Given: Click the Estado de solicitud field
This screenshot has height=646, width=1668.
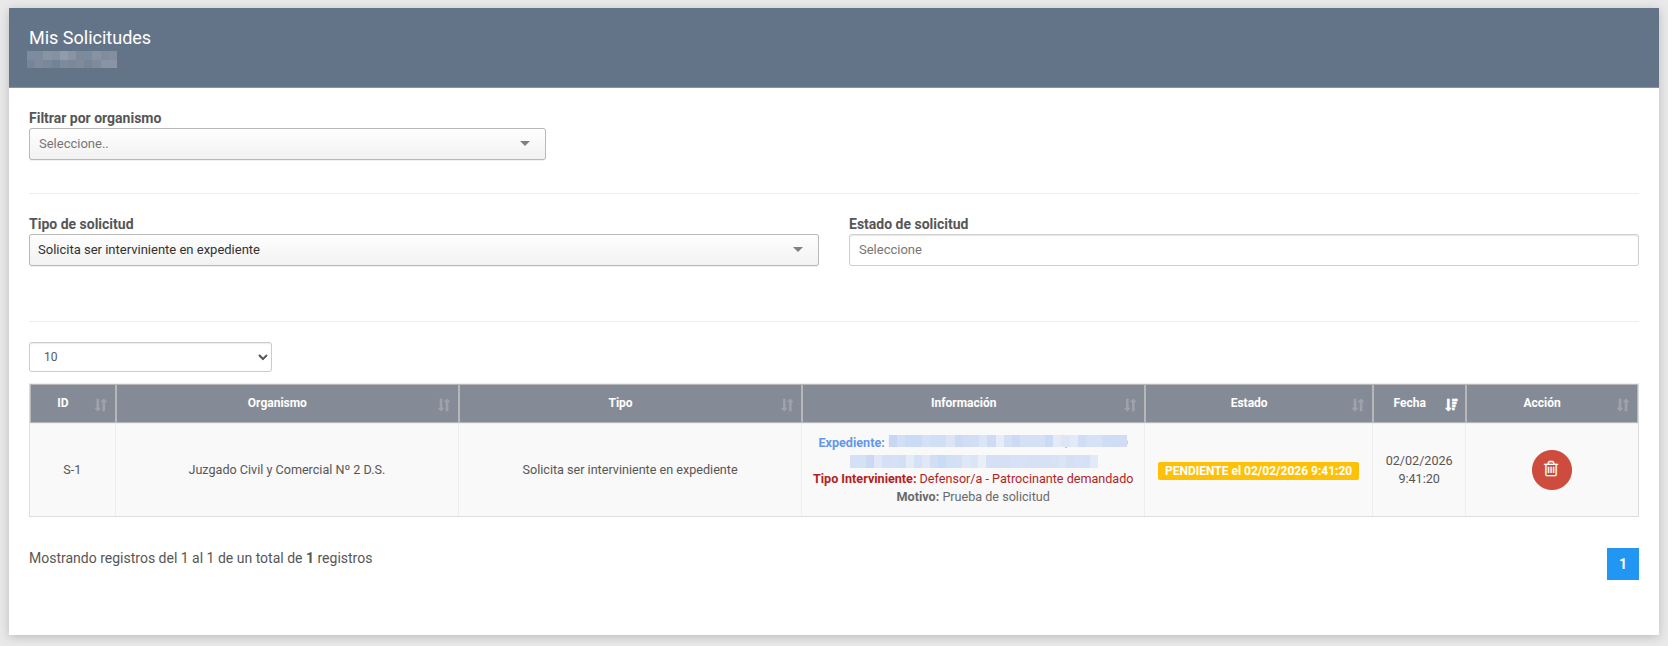Looking at the screenshot, I should pyautogui.click(x=1243, y=250).
